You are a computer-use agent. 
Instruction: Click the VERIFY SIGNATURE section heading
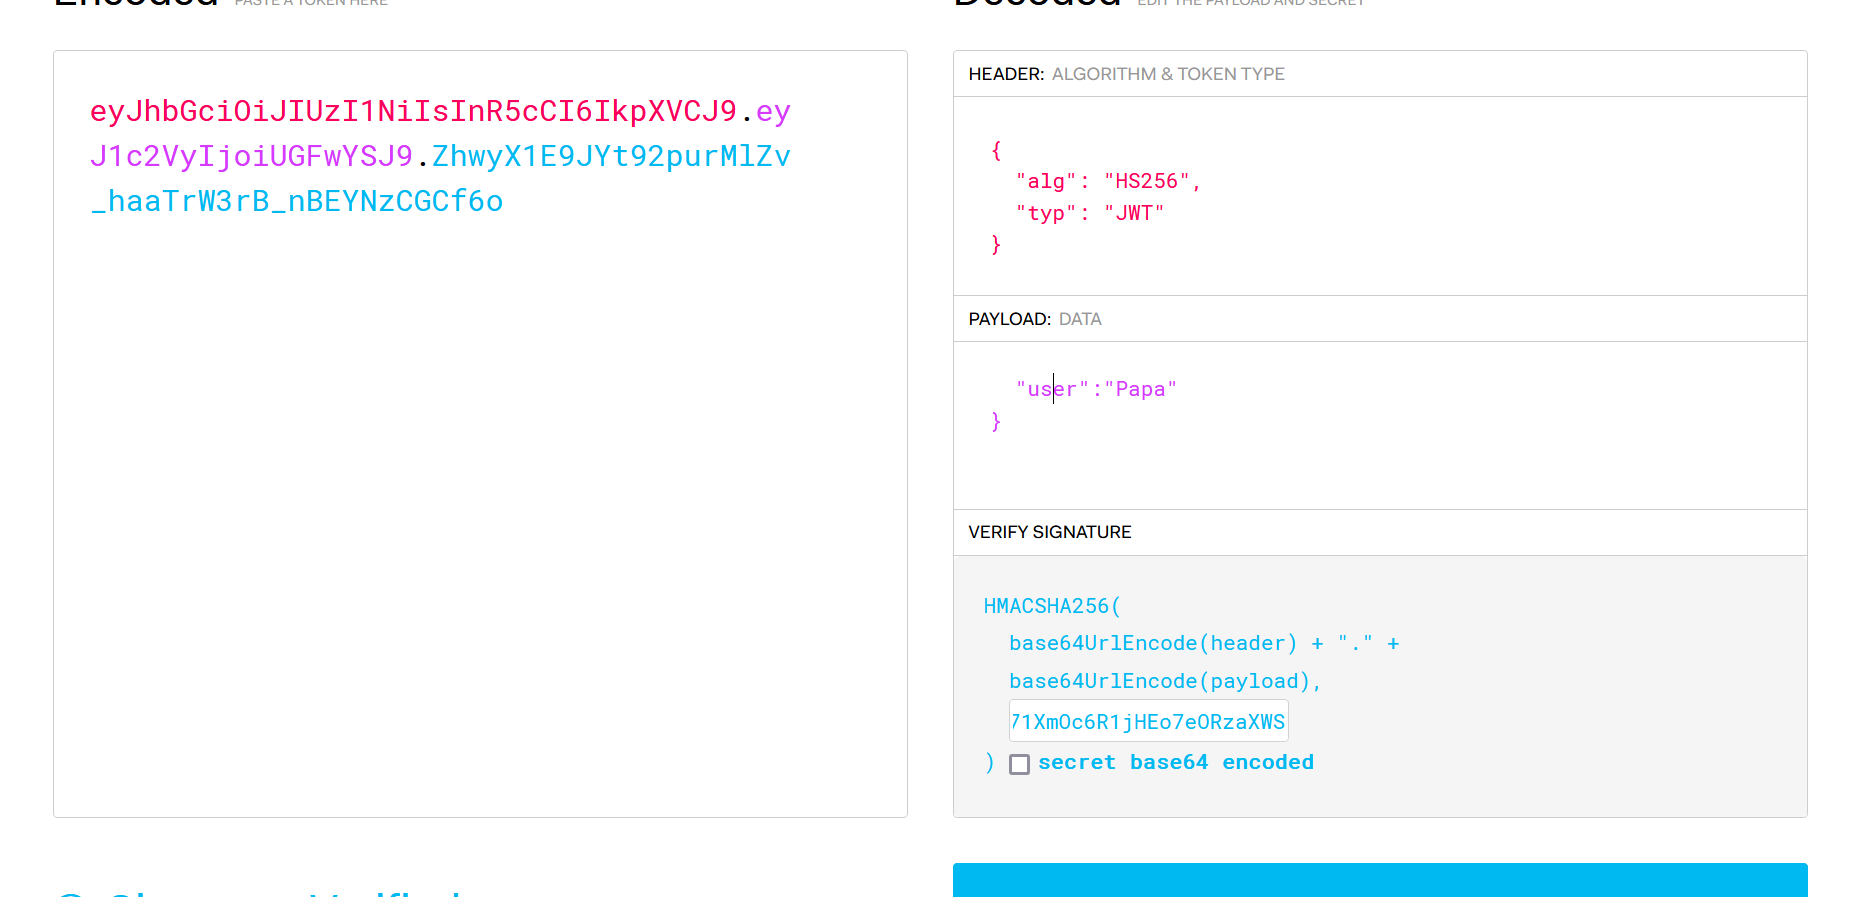click(1049, 532)
